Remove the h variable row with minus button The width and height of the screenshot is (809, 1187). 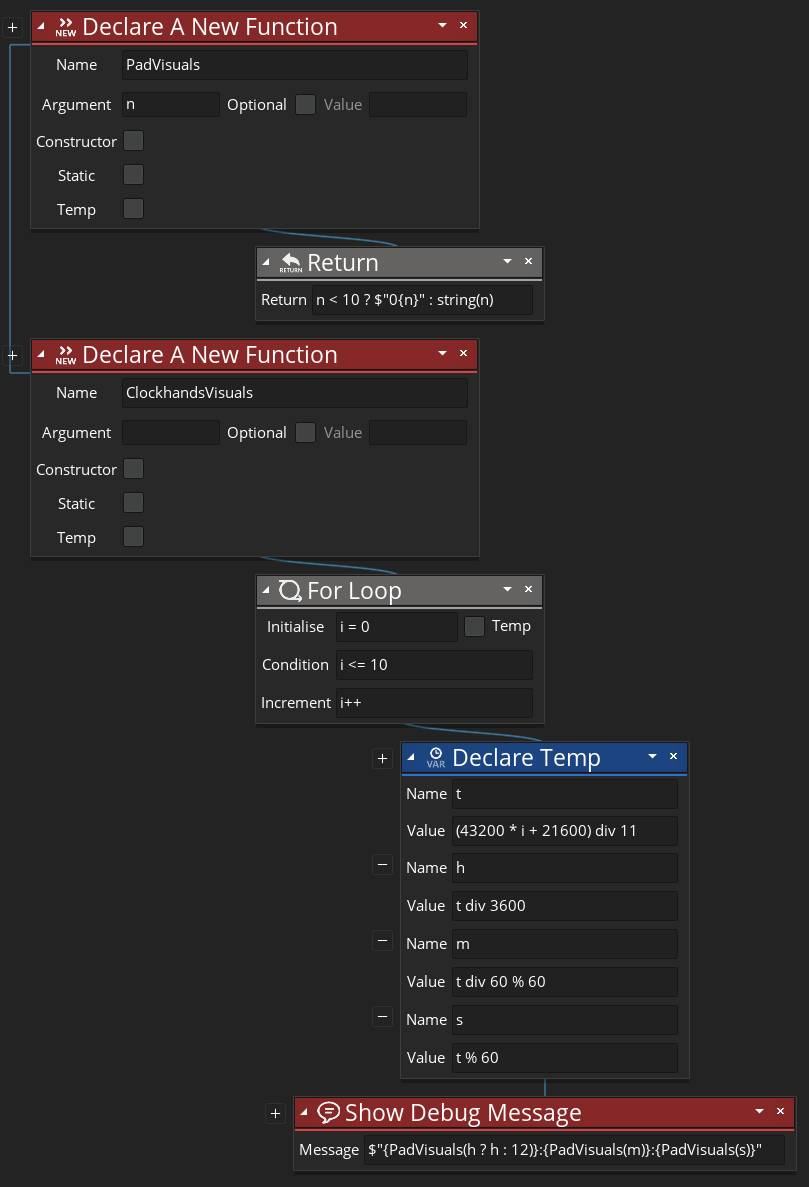(382, 865)
